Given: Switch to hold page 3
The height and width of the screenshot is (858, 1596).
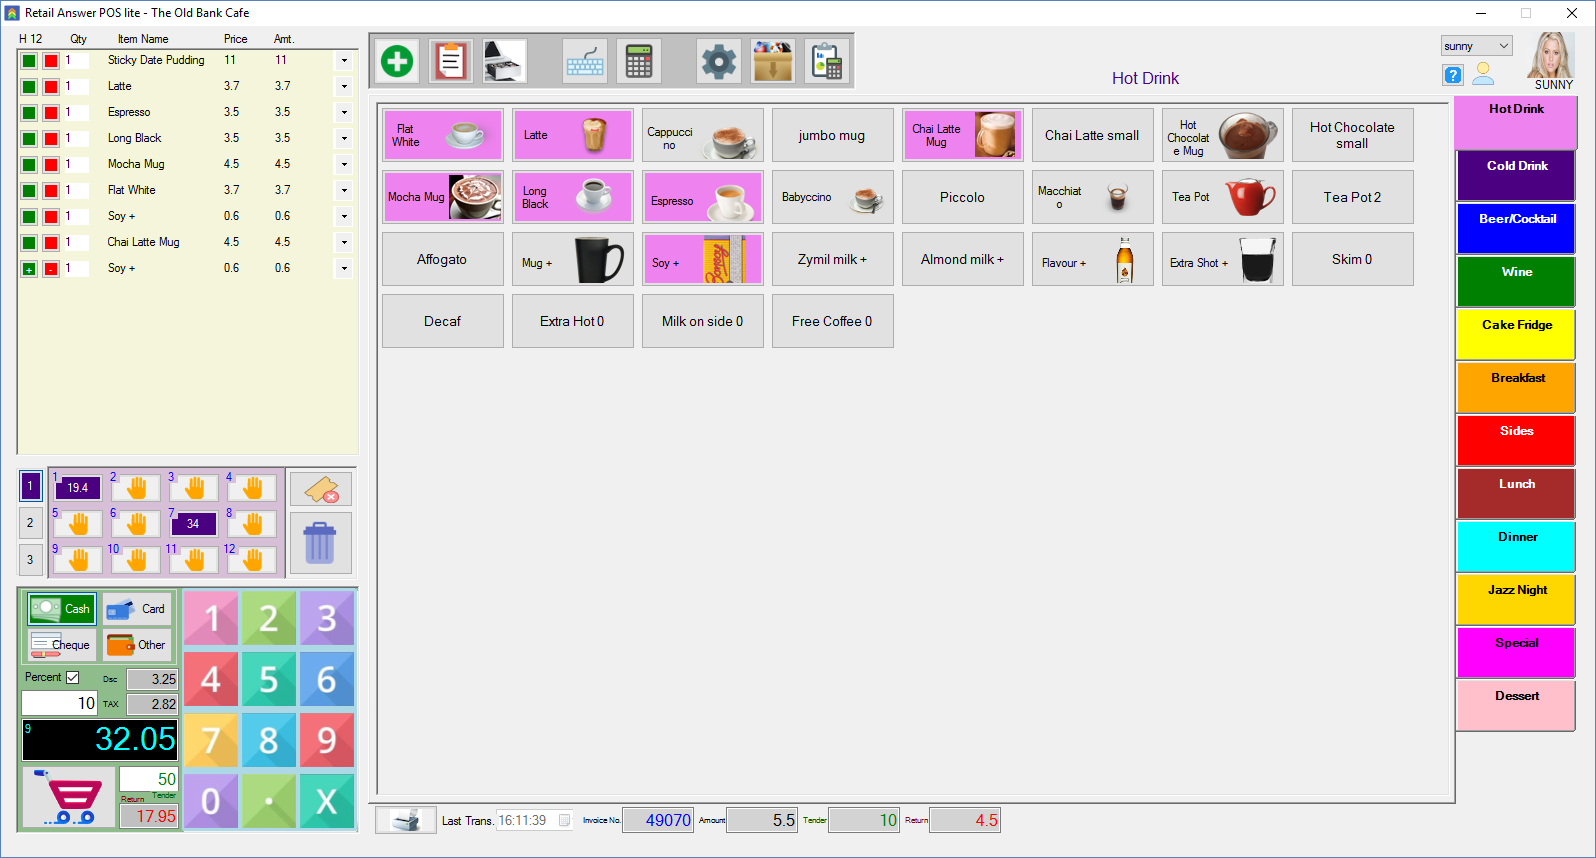Looking at the screenshot, I should (30, 559).
